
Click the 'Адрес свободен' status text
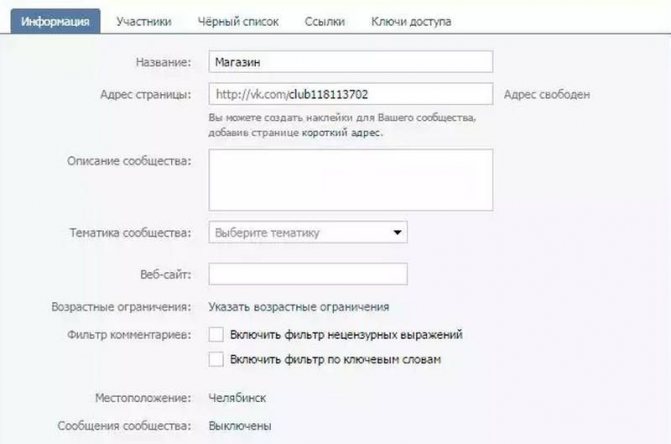click(547, 95)
